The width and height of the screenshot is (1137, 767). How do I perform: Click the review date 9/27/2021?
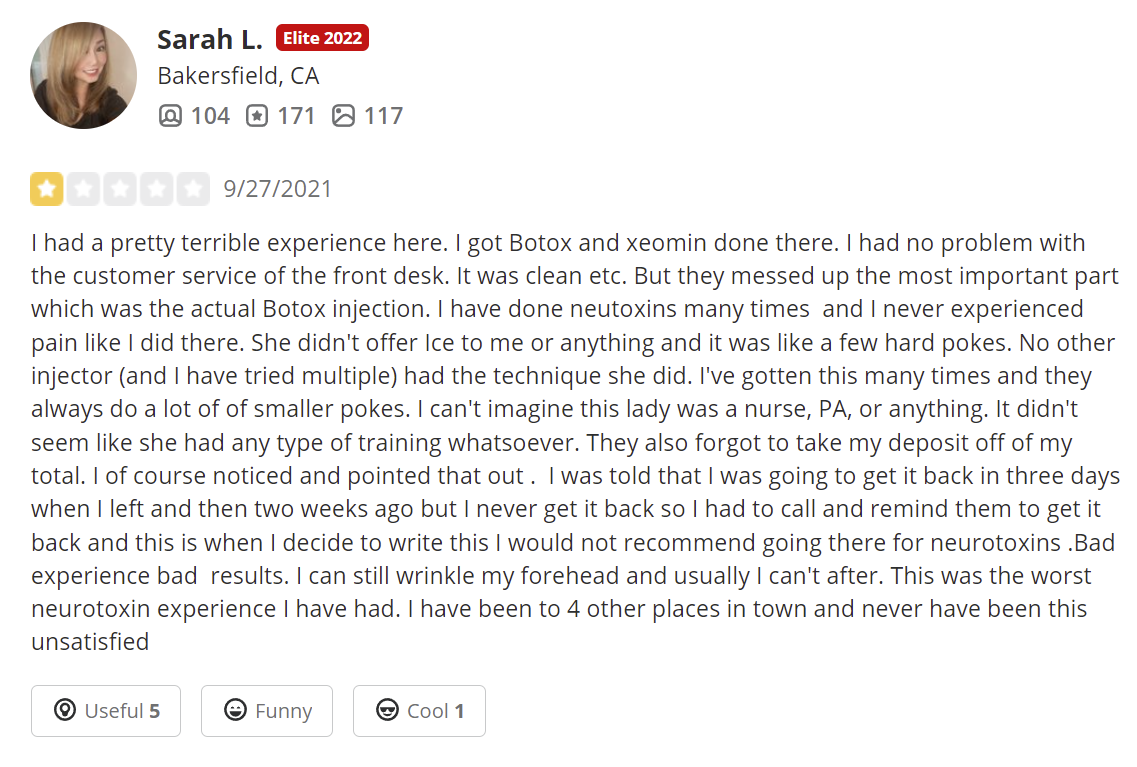(x=278, y=189)
